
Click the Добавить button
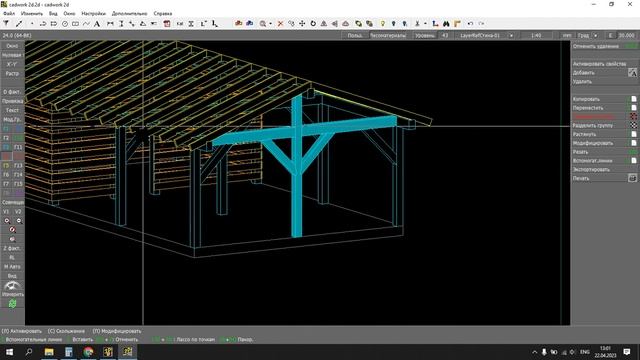click(584, 73)
